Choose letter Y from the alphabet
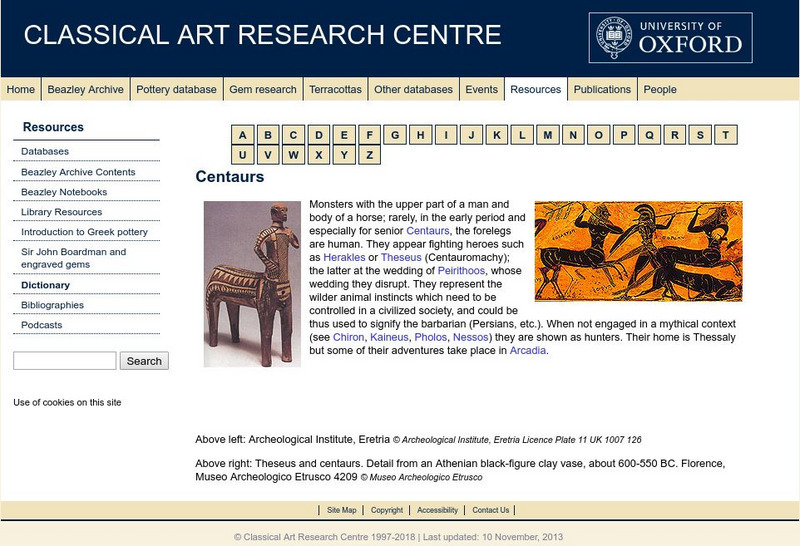This screenshot has width=800, height=546. [344, 155]
